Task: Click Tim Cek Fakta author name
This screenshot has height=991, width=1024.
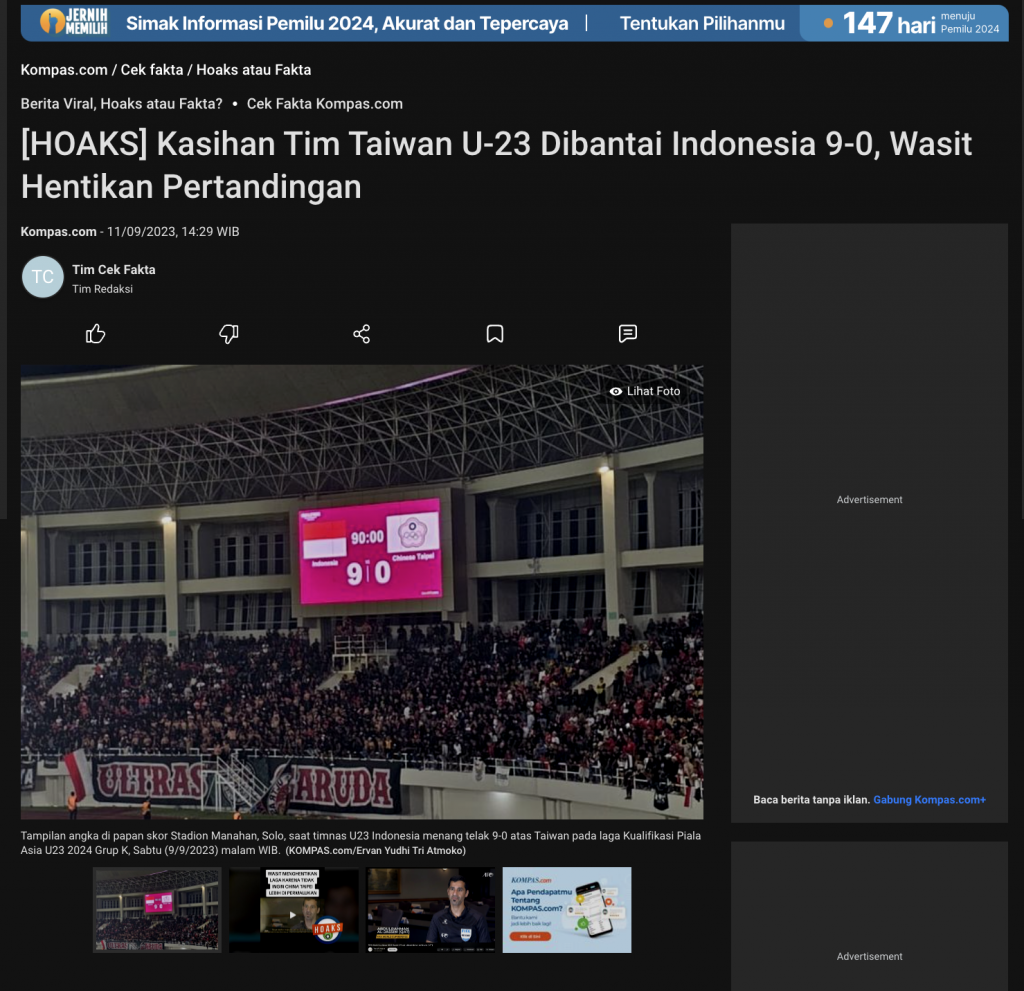Action: coord(114,269)
